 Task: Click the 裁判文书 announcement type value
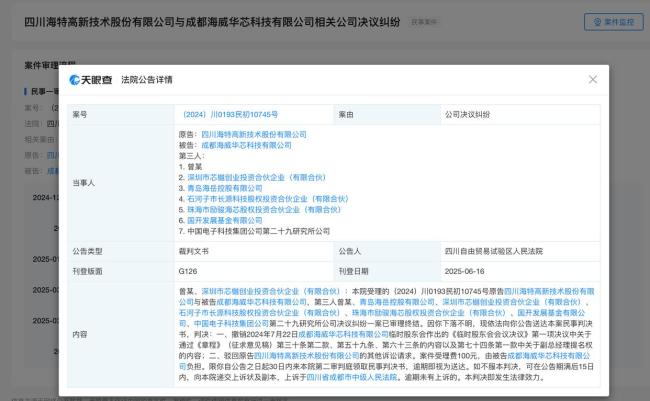tap(194, 251)
